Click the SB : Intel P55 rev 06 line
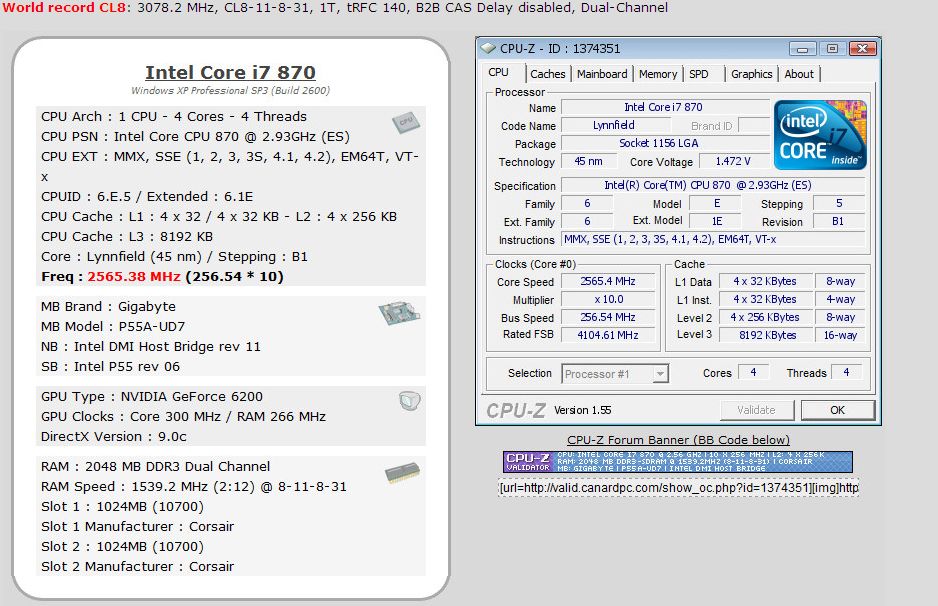 click(110, 367)
